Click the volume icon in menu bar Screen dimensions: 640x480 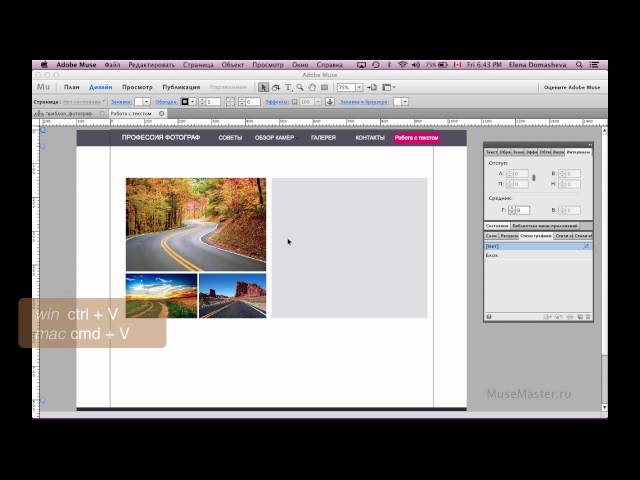pos(416,64)
